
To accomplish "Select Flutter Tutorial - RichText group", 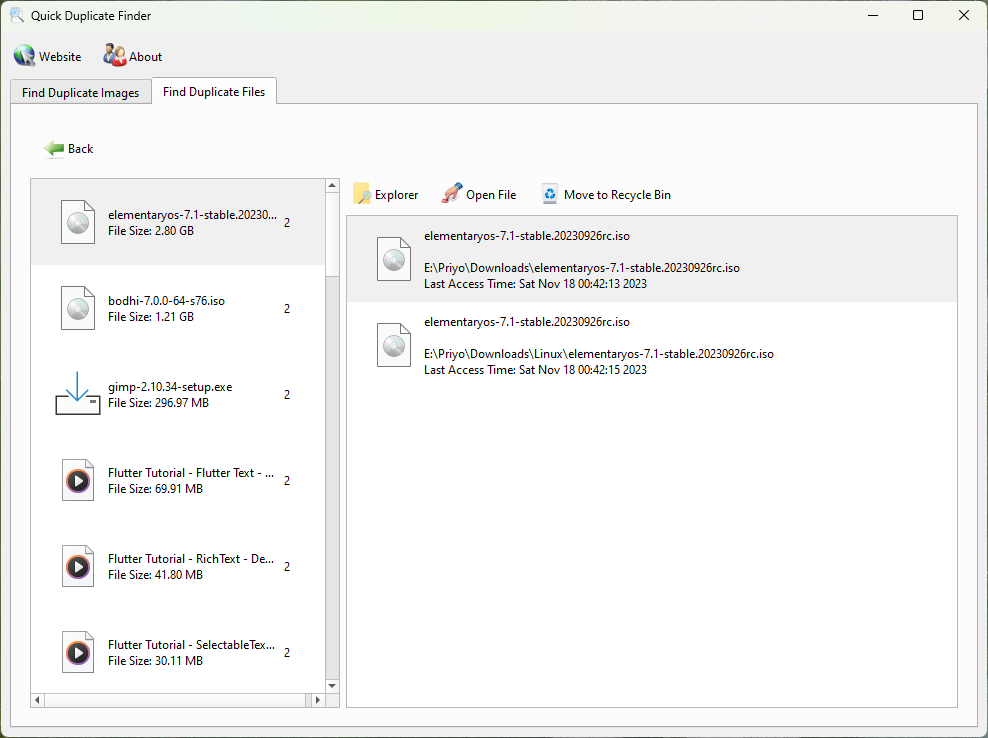I will pyautogui.click(x=178, y=566).
